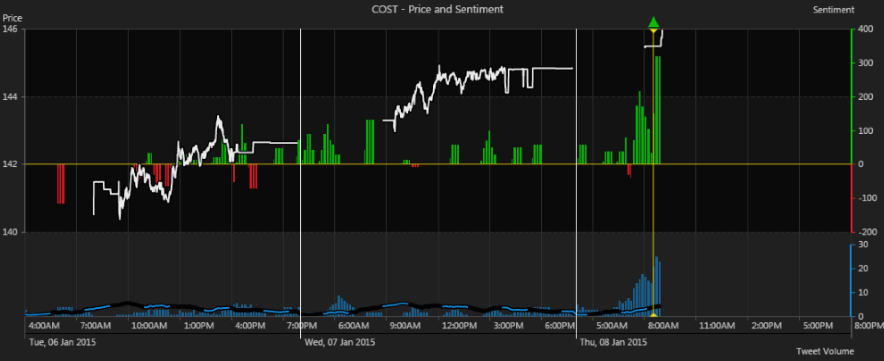Click the 8:00PM time label
Image resolution: width=884 pixels, height=361 pixels.
click(x=868, y=325)
